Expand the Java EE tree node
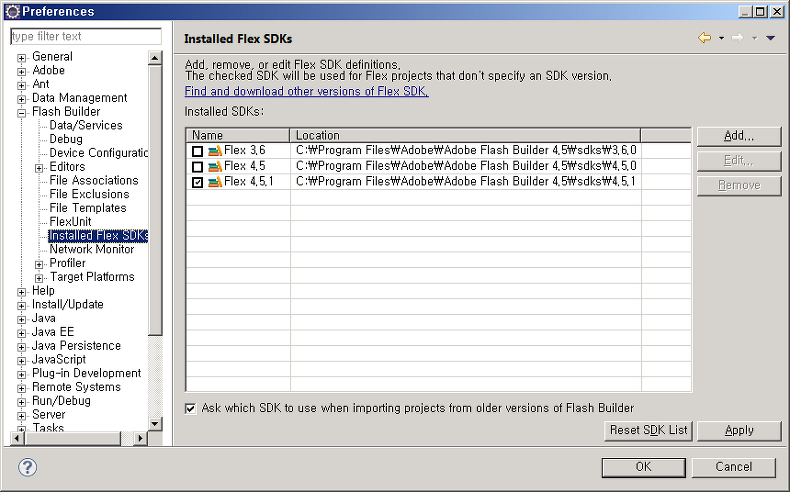Image resolution: width=790 pixels, height=492 pixels. pos(21,333)
